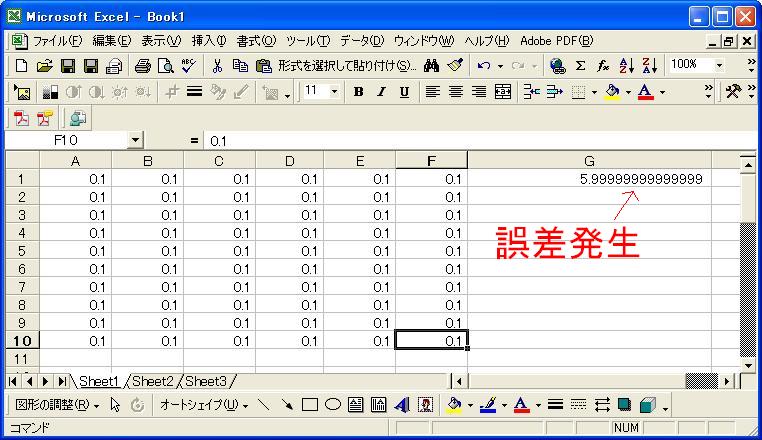
Task: Open the formatting toolbar font color dropdown arrow
Action: (x=662, y=92)
